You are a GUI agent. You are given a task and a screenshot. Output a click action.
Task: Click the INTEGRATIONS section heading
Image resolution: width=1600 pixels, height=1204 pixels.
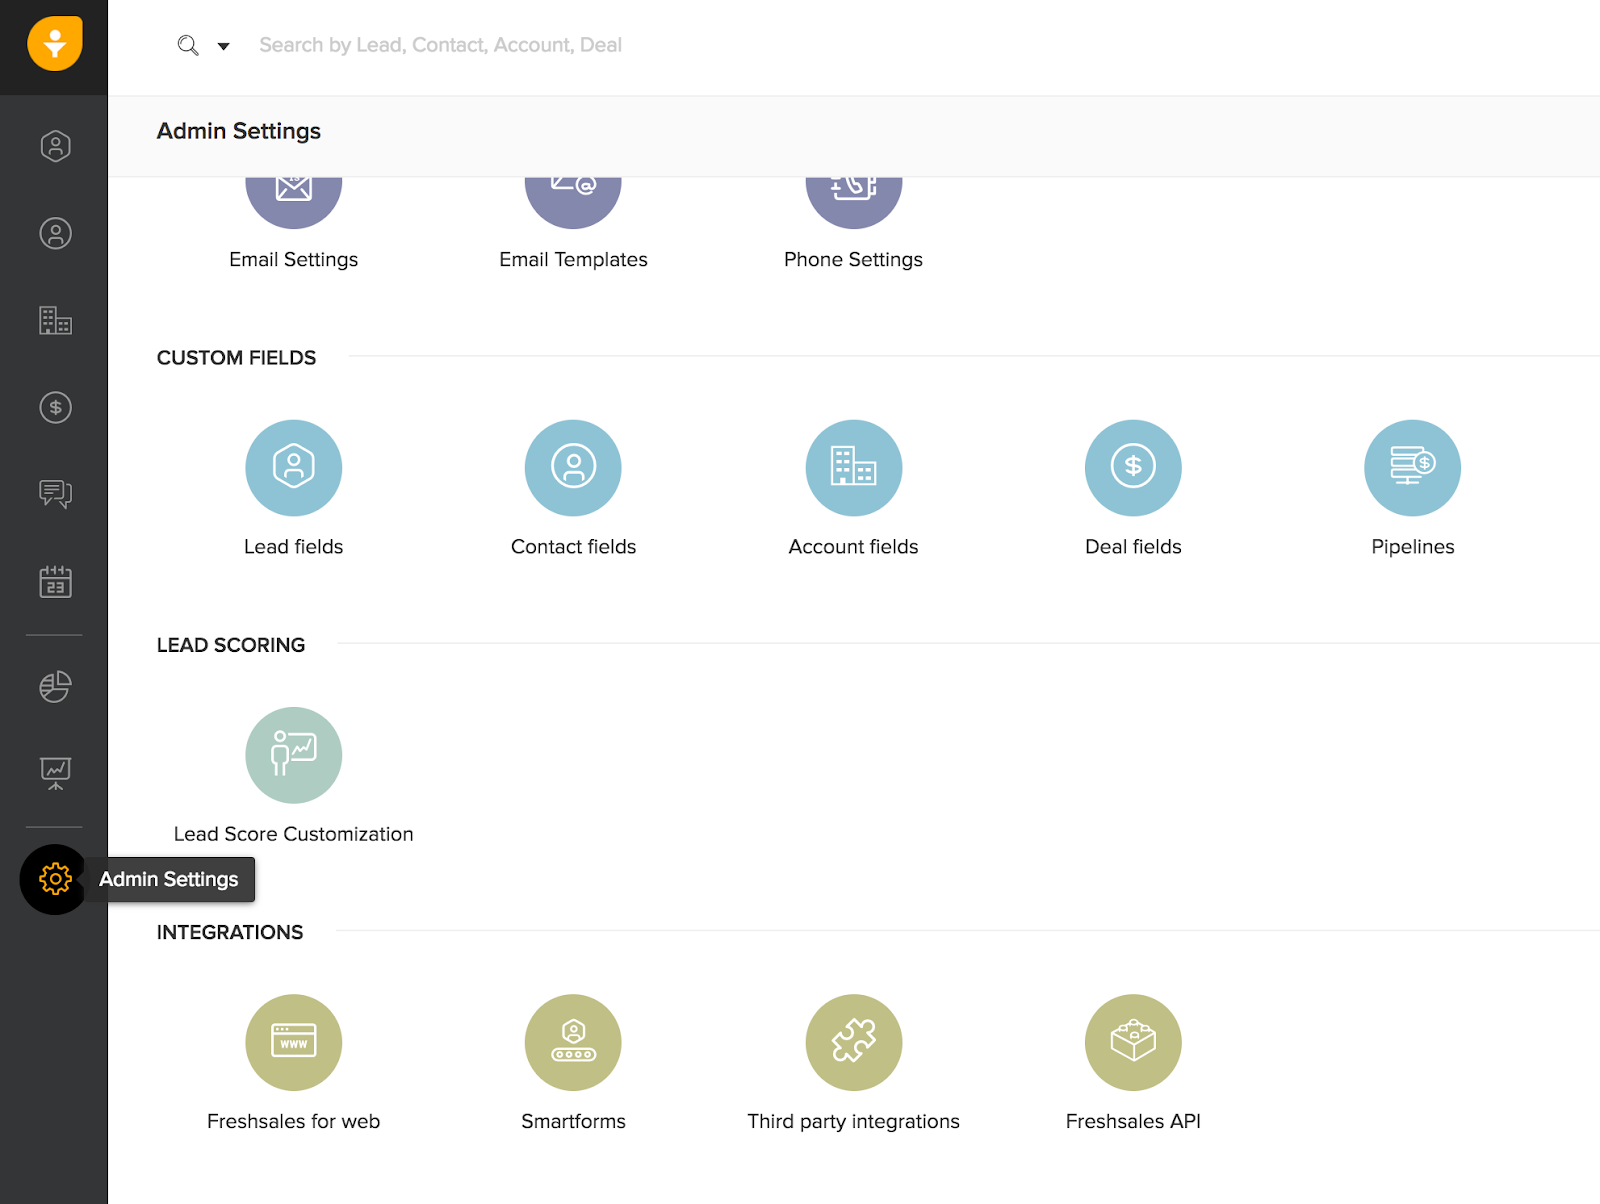[x=230, y=932]
